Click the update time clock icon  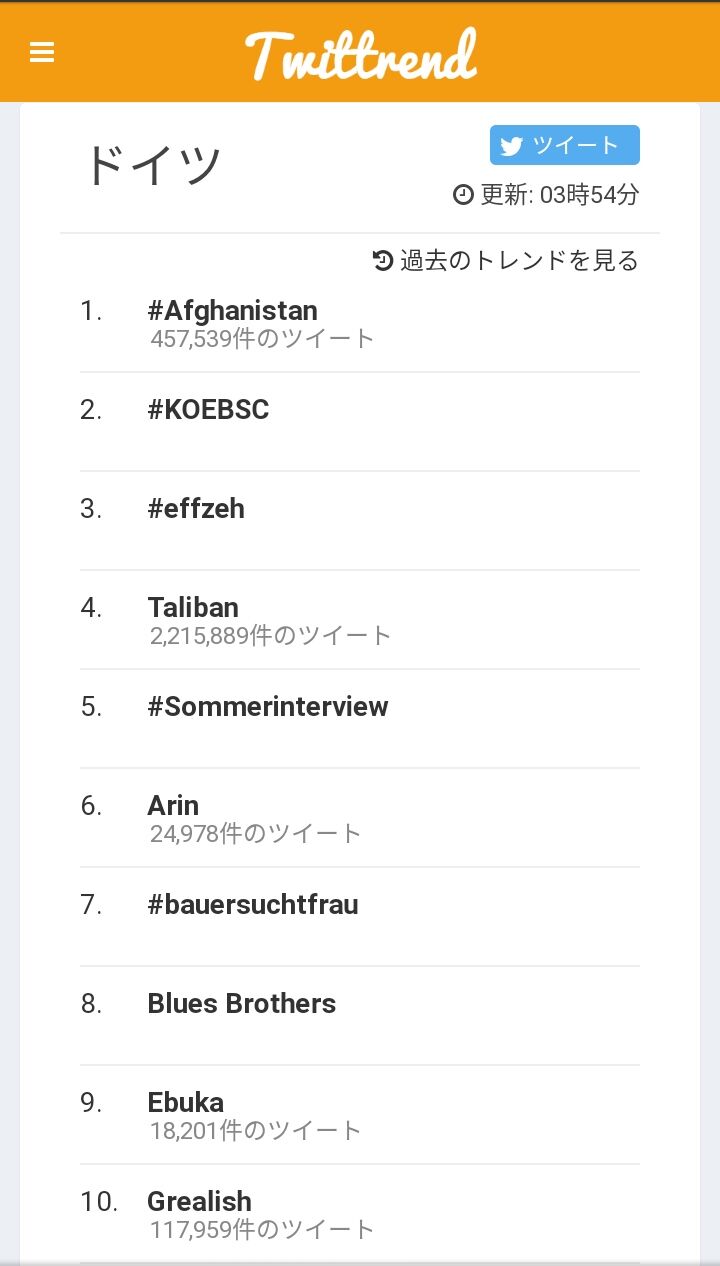463,194
